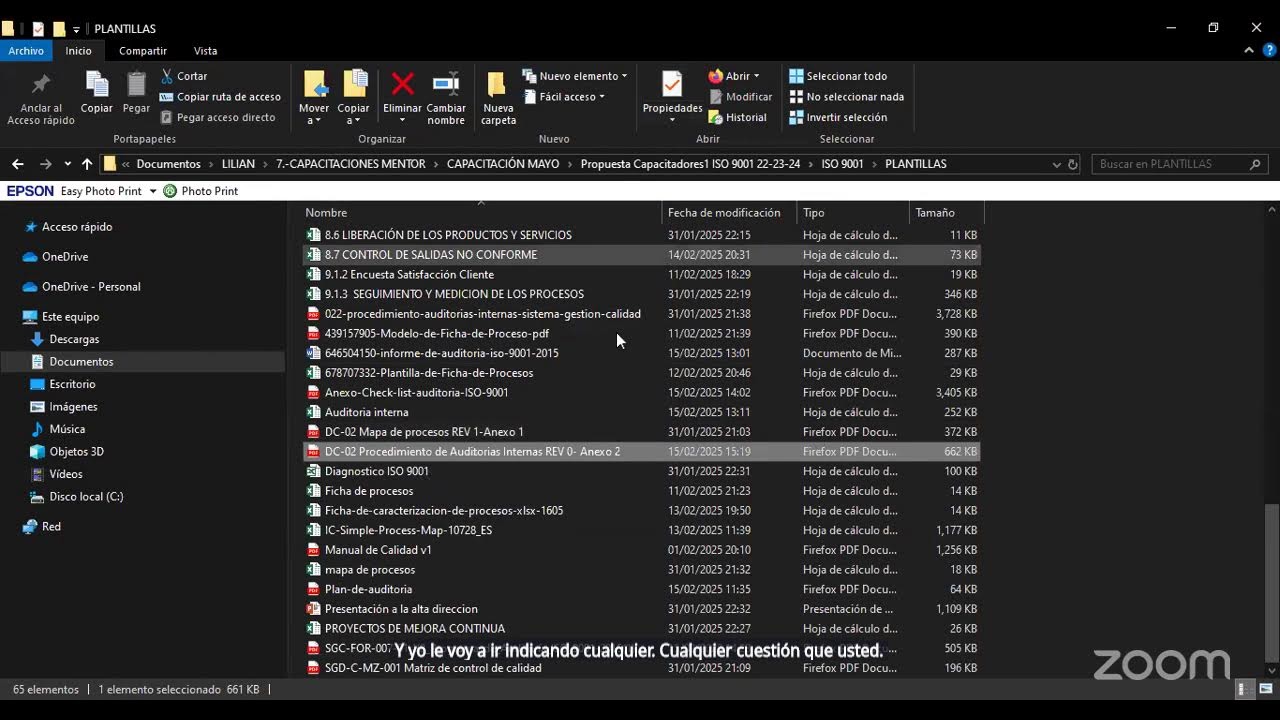Screen dimensions: 1280x720
Task: Click ISO 9001 in the address path
Action: (x=842, y=164)
